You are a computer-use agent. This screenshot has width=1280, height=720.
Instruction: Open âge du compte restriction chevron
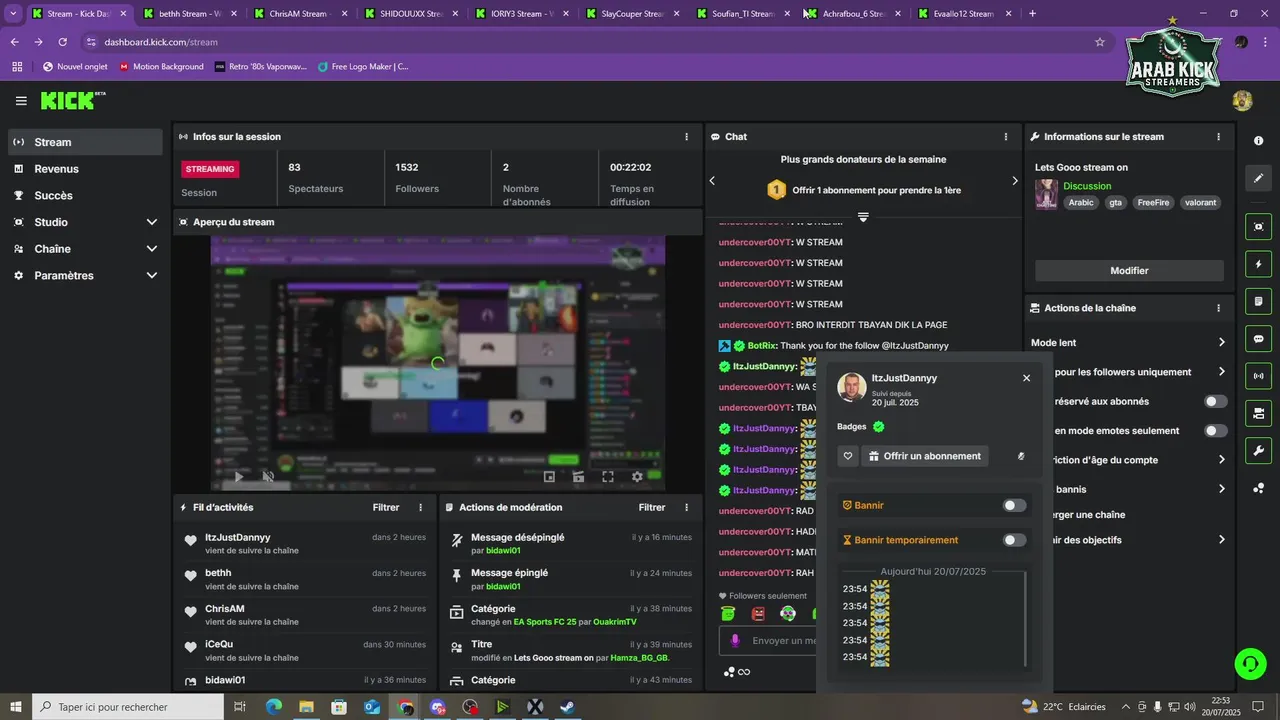pos(1221,460)
